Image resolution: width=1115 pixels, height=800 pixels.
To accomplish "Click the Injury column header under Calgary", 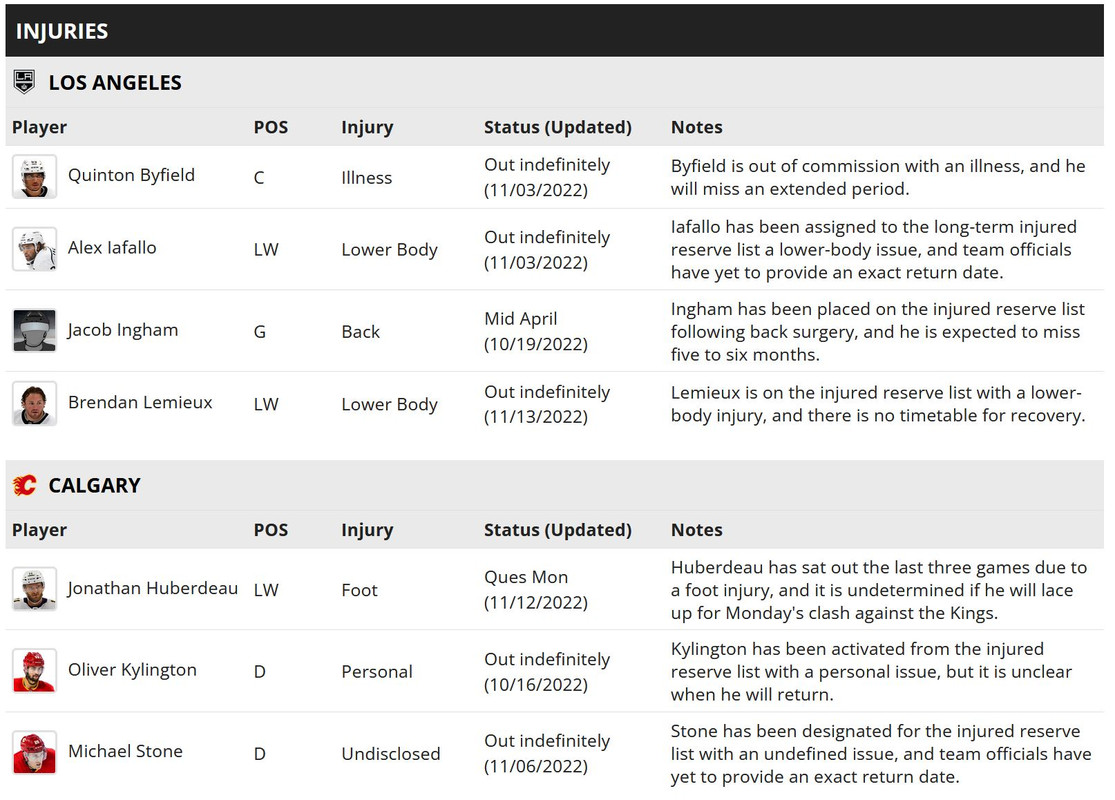I will point(367,530).
